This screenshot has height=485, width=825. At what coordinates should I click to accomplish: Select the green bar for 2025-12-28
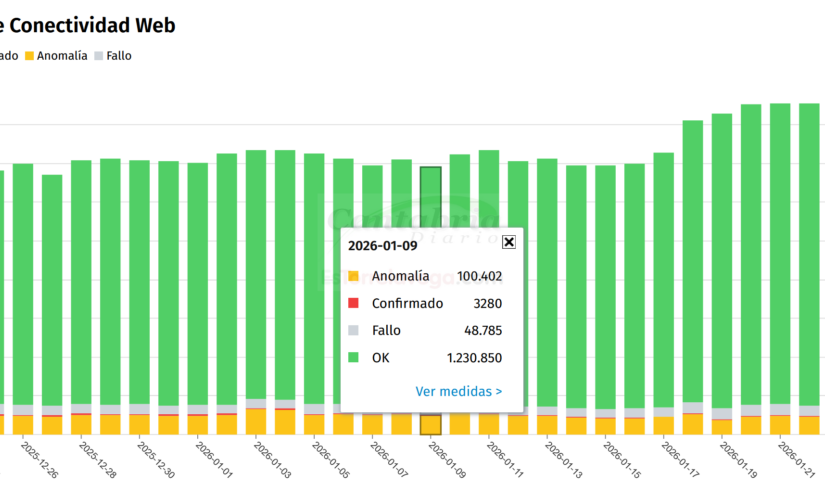point(81,280)
